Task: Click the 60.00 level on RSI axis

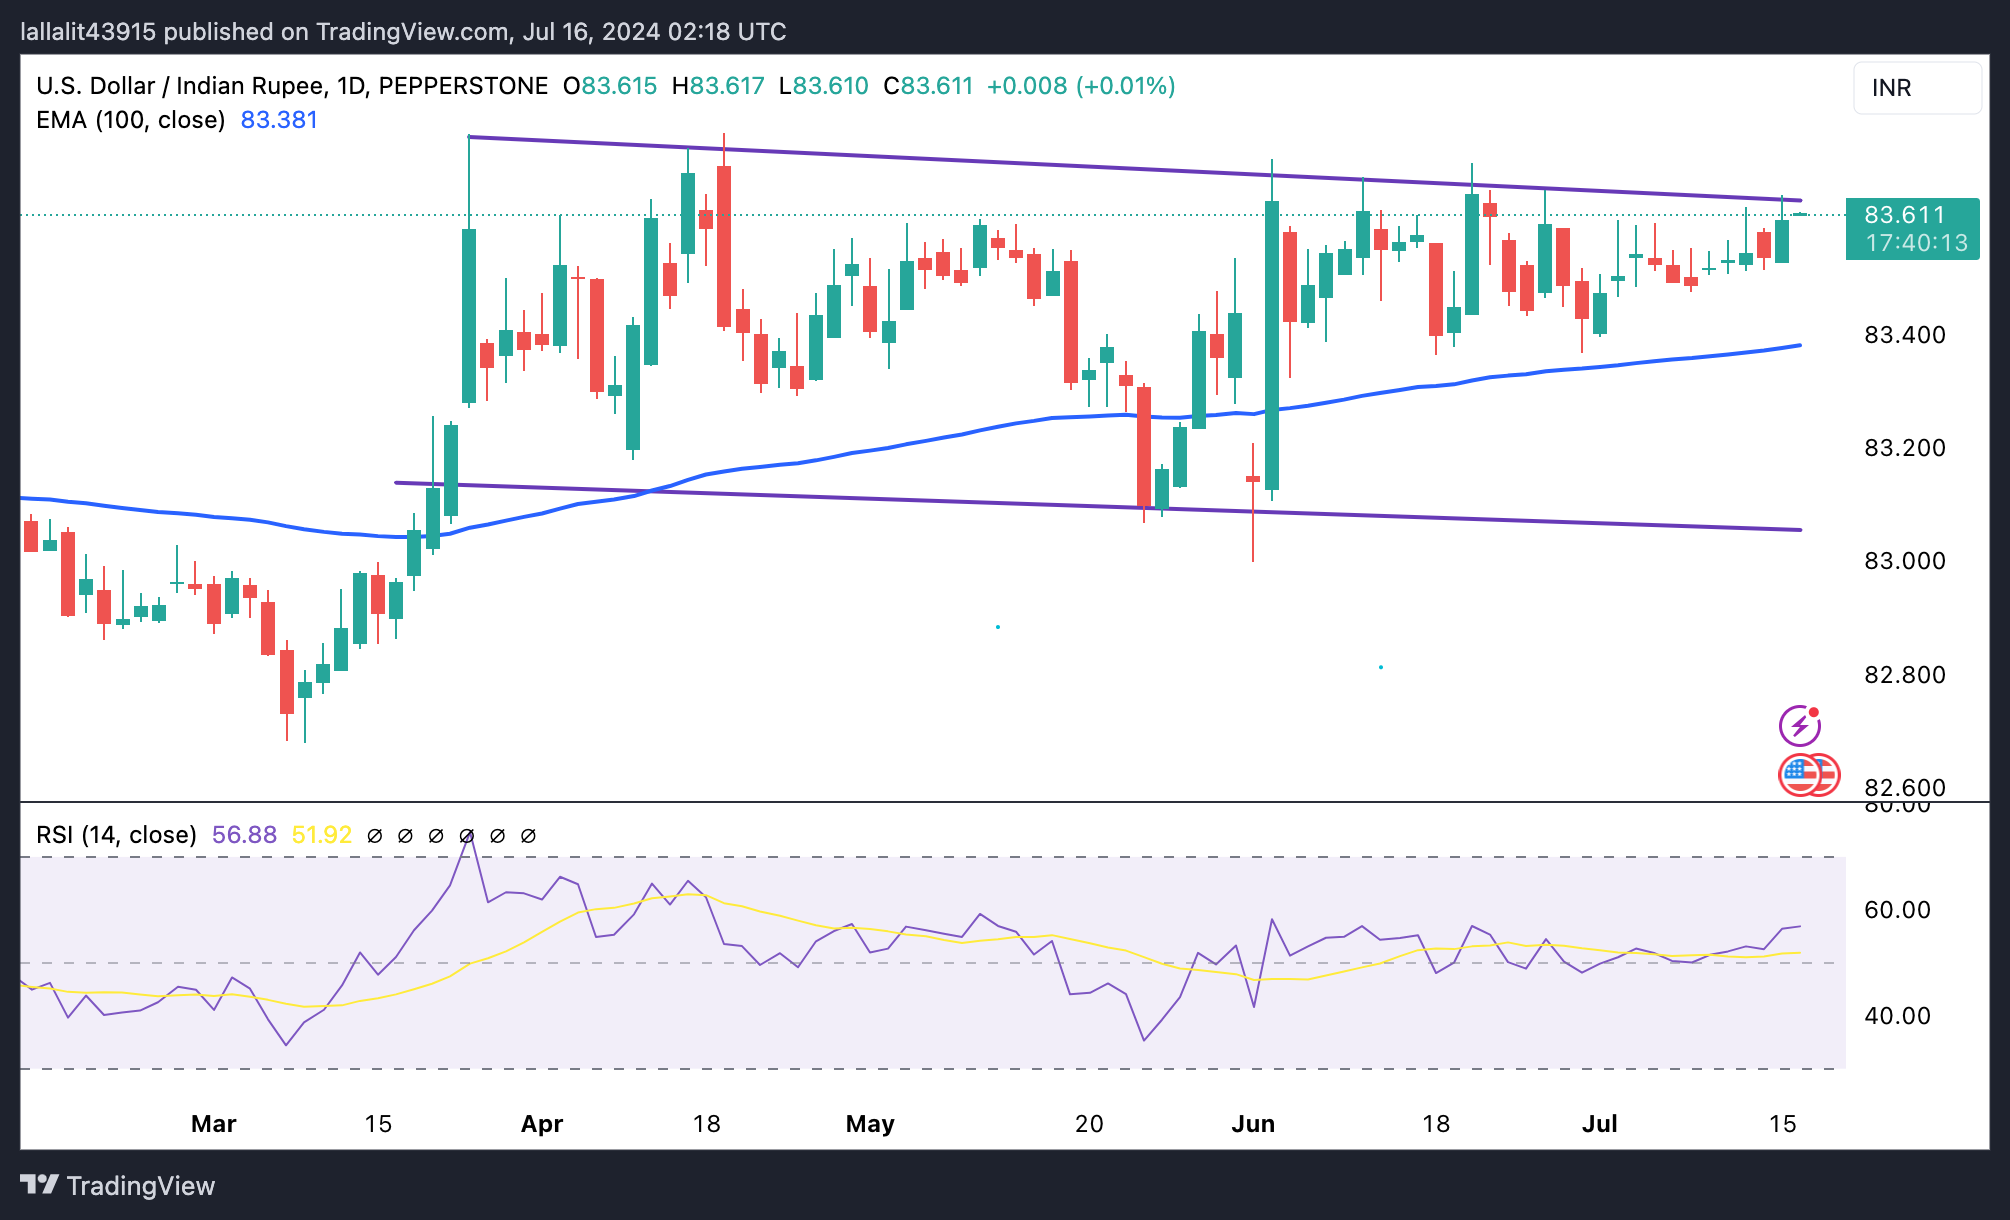Action: point(1897,910)
